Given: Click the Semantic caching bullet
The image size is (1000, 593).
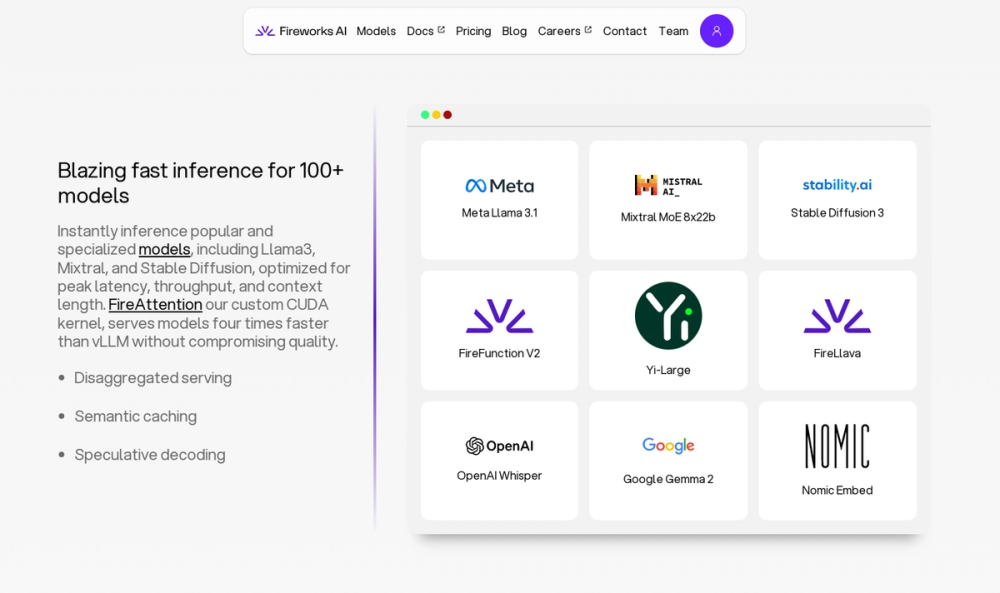Looking at the screenshot, I should [135, 416].
